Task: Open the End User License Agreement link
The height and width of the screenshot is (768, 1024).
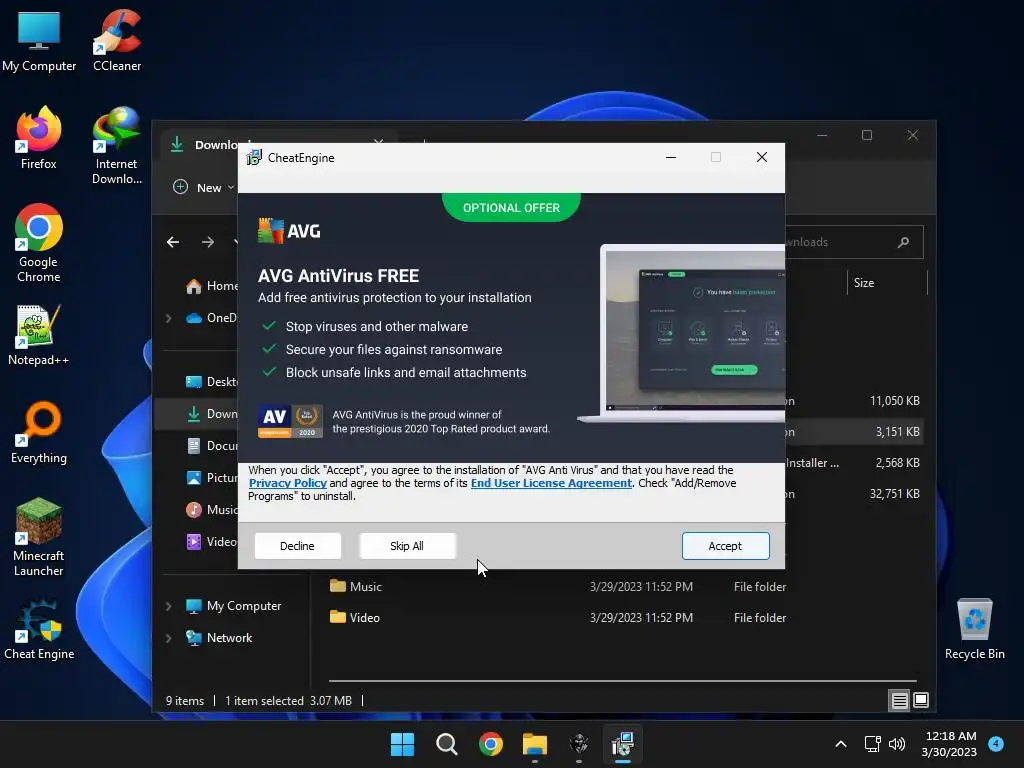Action: tap(551, 483)
